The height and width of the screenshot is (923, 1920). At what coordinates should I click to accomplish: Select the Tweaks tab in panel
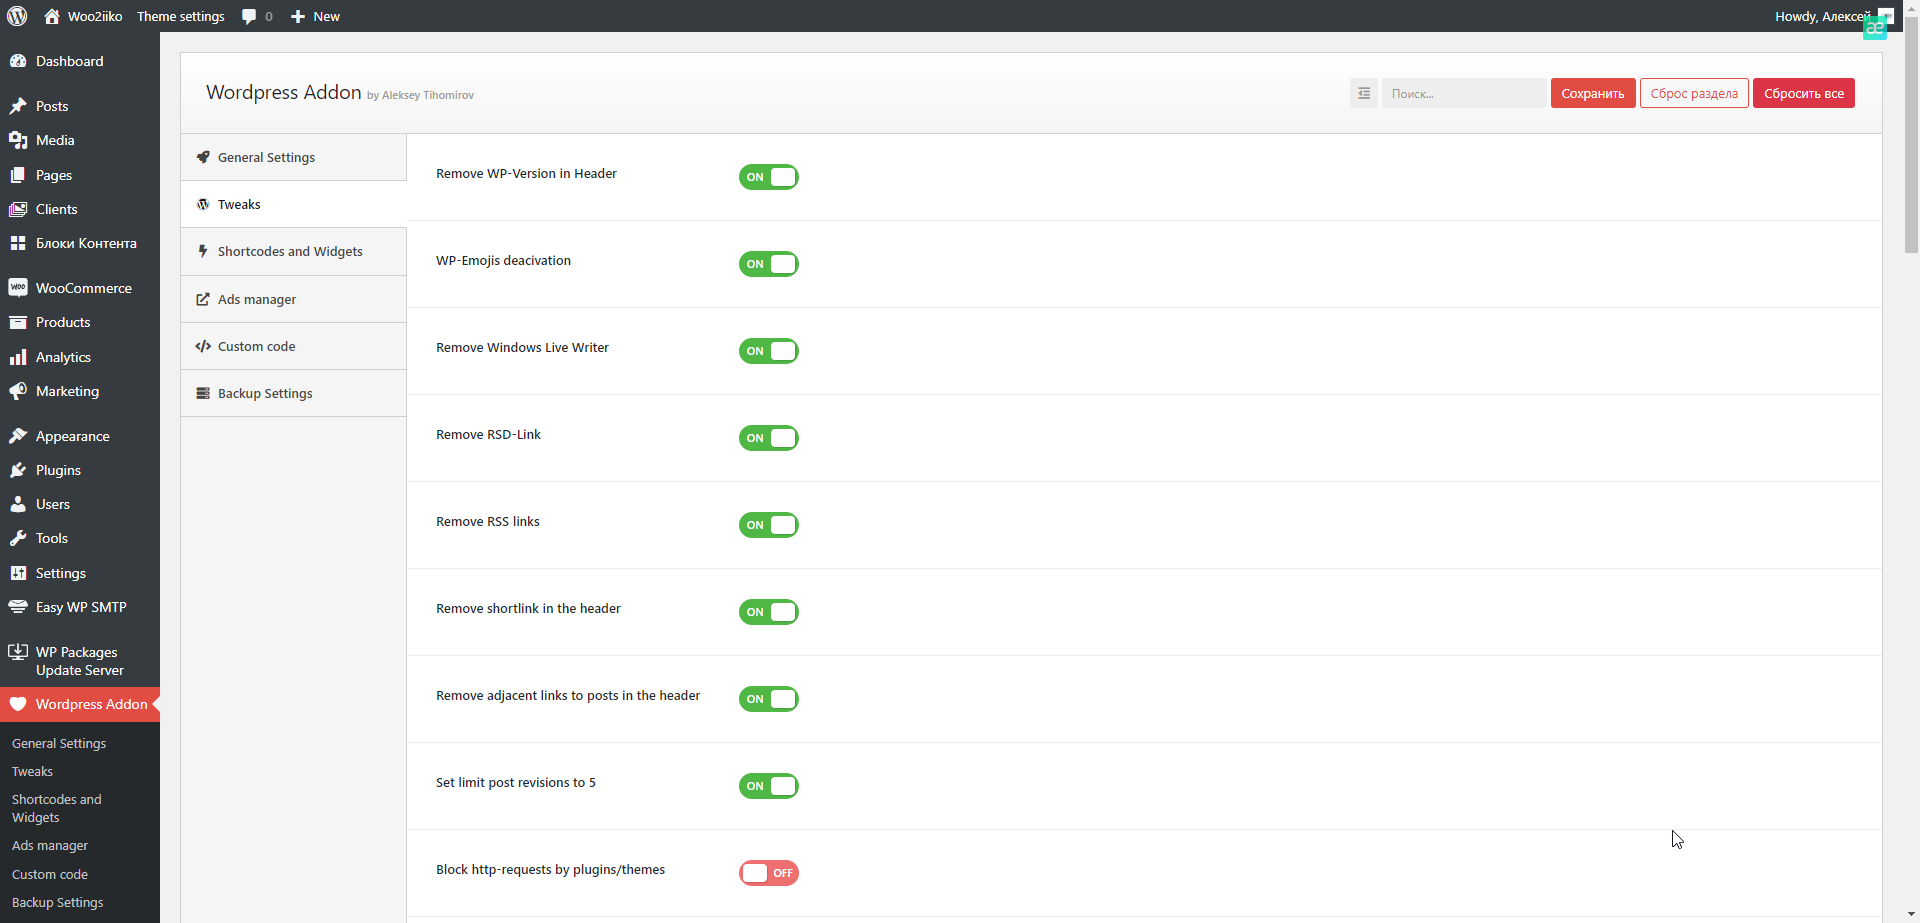click(x=293, y=204)
